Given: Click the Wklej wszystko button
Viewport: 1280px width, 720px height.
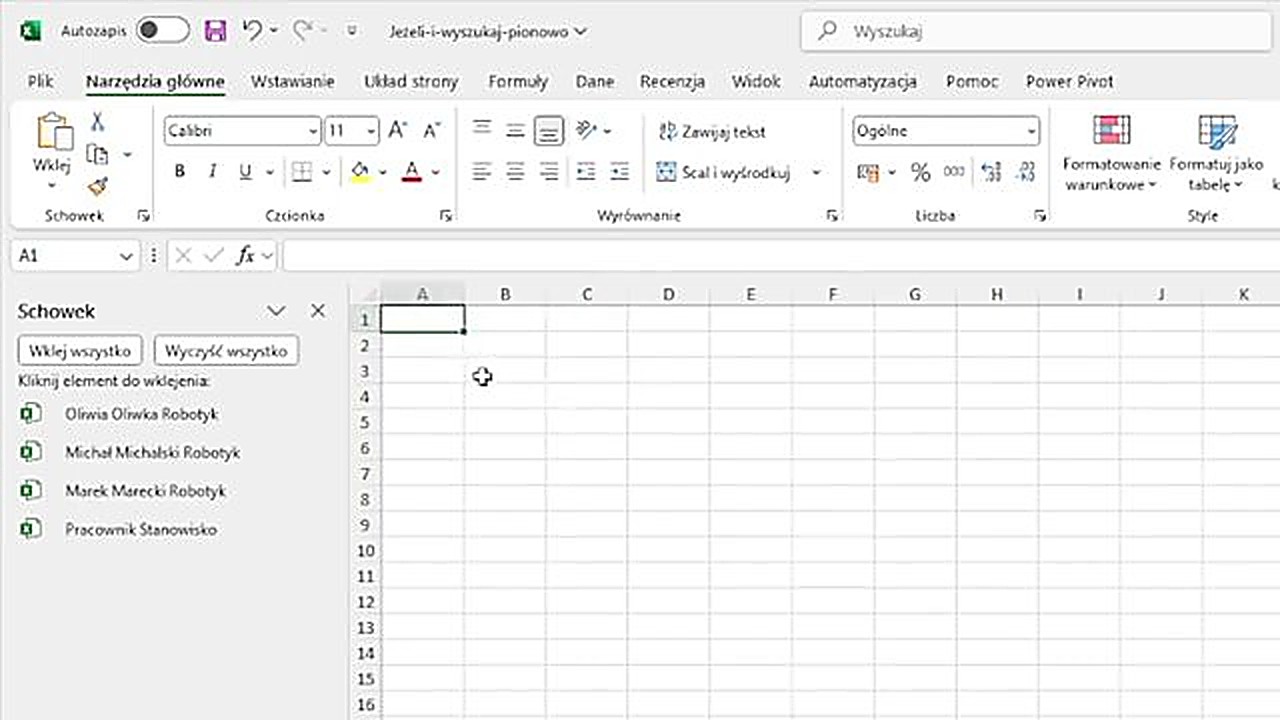Looking at the screenshot, I should [x=80, y=351].
